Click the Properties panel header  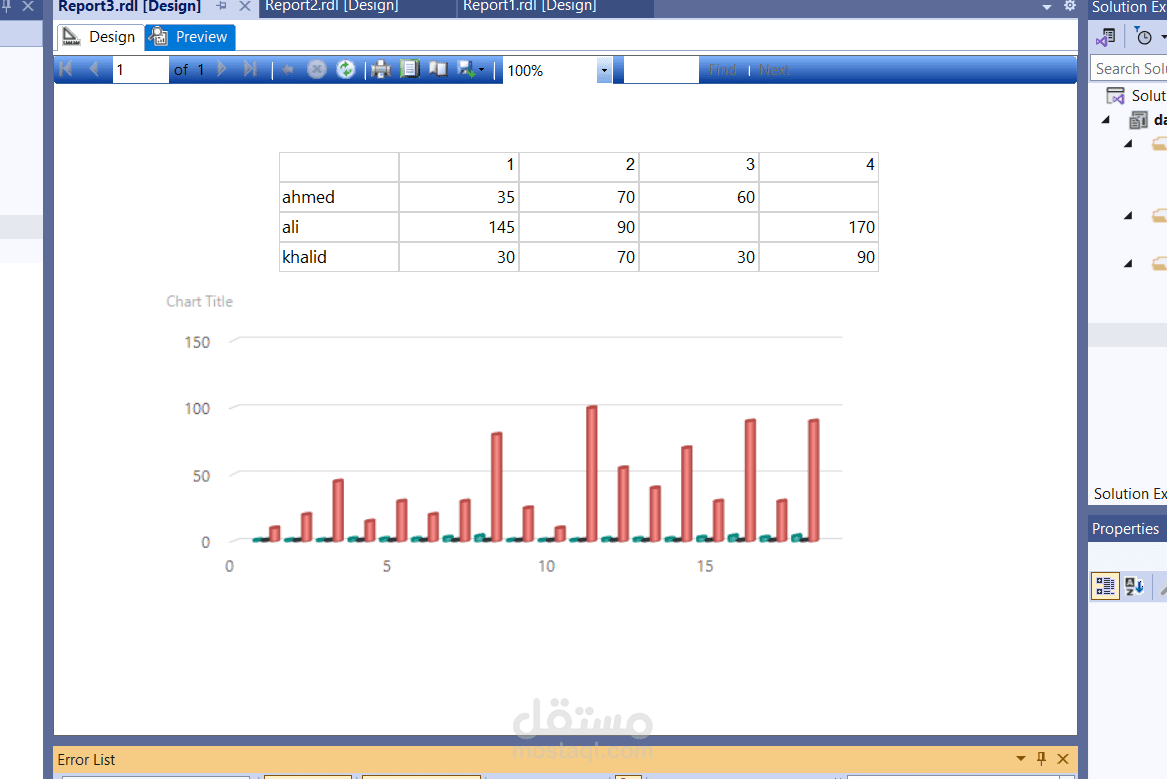click(x=1127, y=529)
